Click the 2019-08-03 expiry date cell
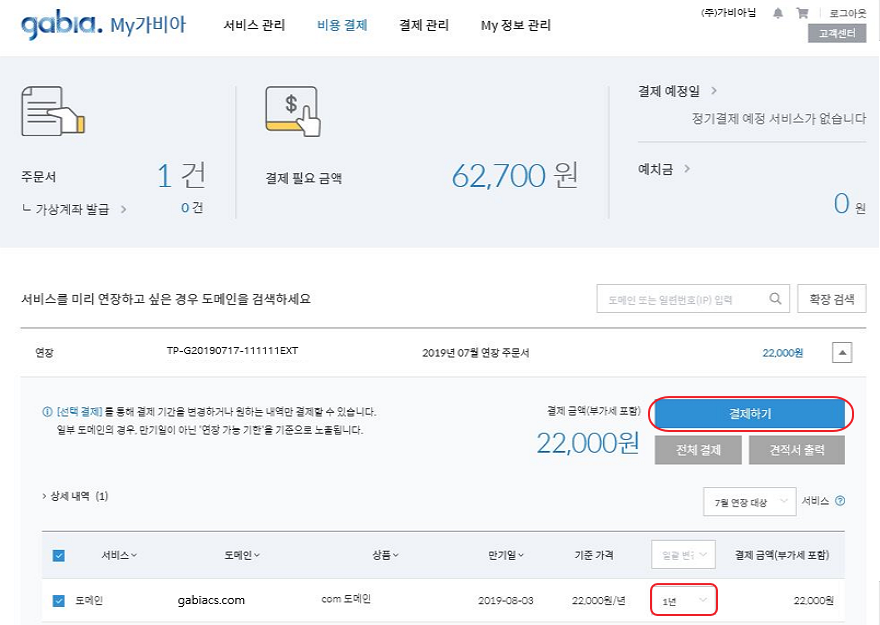Viewport: 880px width, 625px height. tap(506, 600)
